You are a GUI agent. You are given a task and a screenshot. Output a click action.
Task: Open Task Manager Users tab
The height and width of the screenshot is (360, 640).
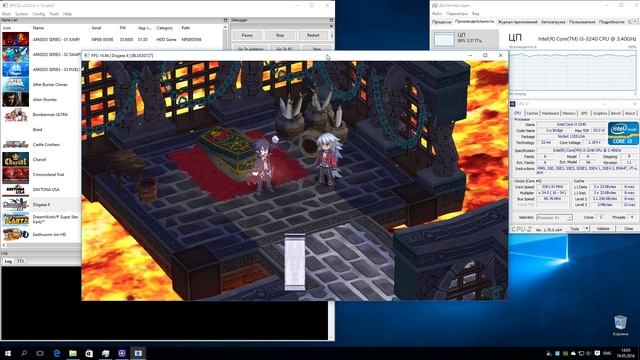pyautogui.click(x=582, y=22)
